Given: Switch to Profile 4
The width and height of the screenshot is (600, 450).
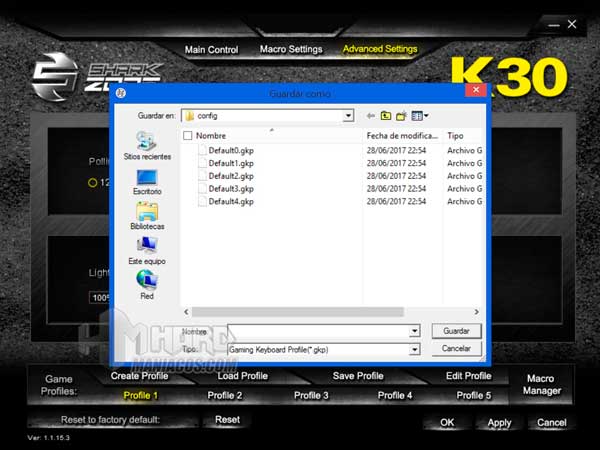Looking at the screenshot, I should click(395, 395).
